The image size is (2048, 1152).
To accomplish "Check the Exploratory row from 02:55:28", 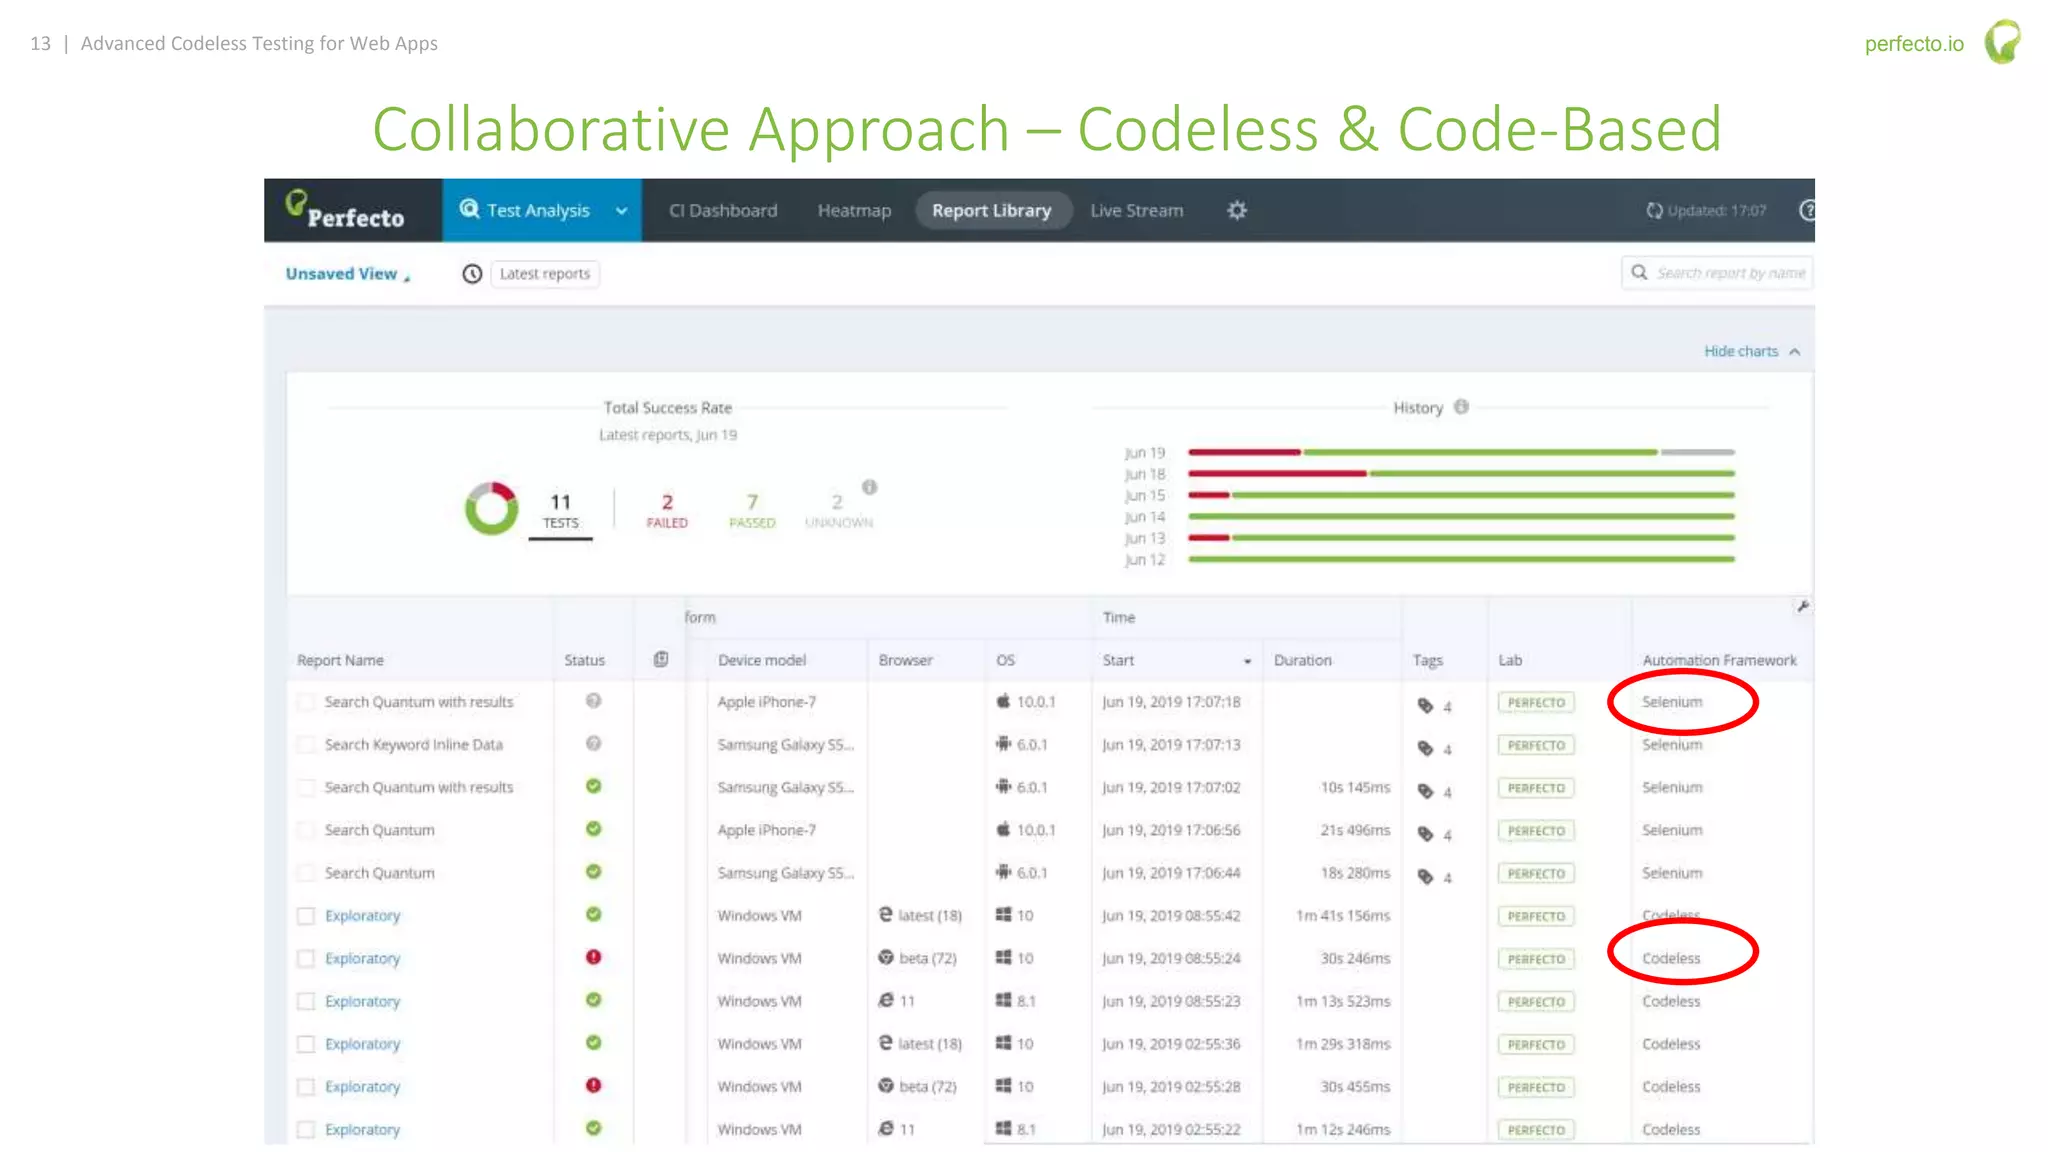I will click(306, 1087).
